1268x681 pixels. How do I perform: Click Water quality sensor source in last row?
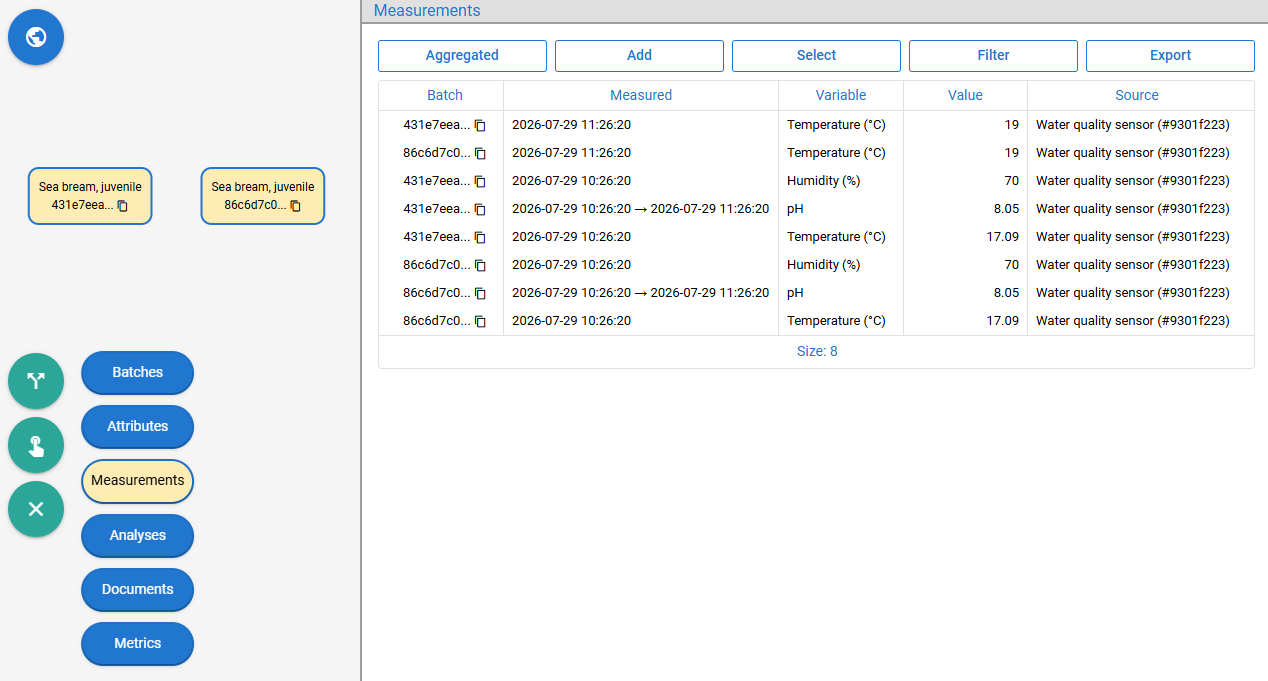coord(1133,321)
